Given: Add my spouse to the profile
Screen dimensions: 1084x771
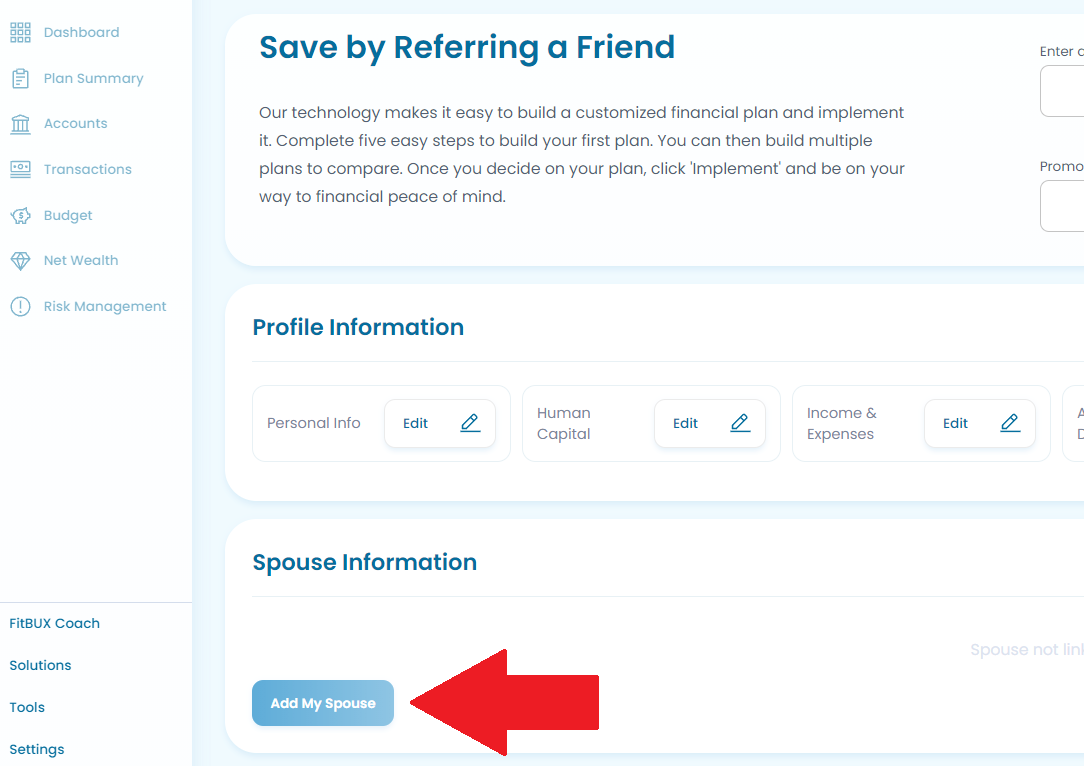Looking at the screenshot, I should [323, 704].
